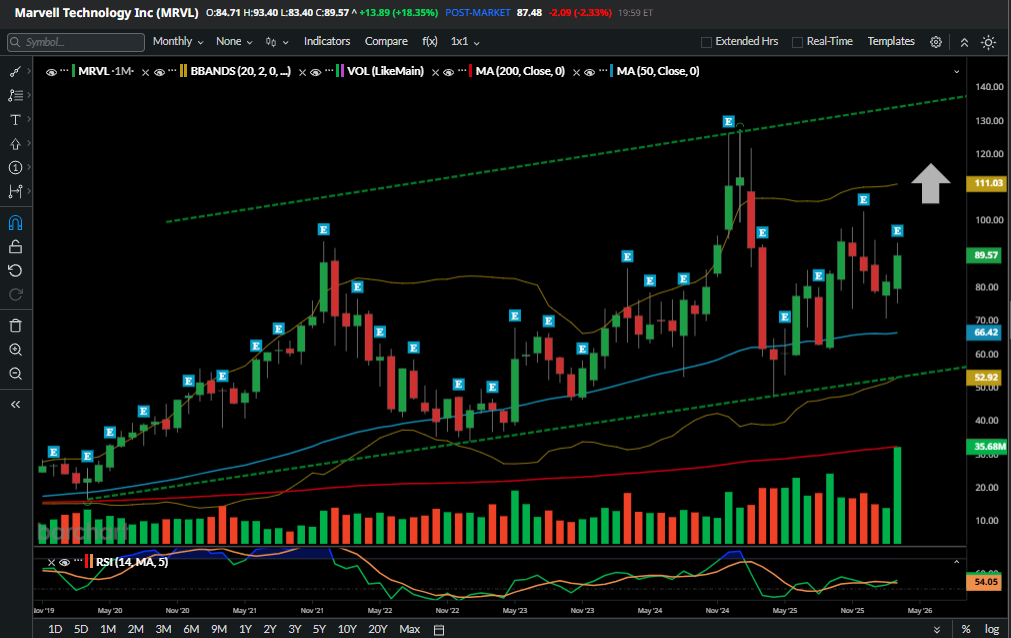This screenshot has height=638, width=1011.
Task: Open the Indicators menu
Action: coord(327,41)
